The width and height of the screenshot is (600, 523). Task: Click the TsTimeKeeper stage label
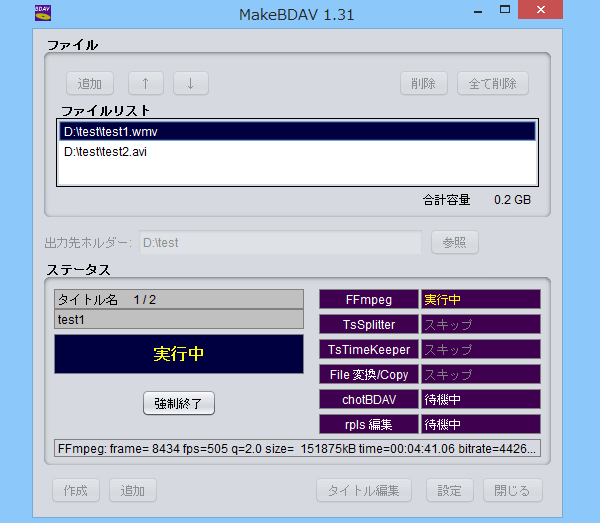[369, 349]
